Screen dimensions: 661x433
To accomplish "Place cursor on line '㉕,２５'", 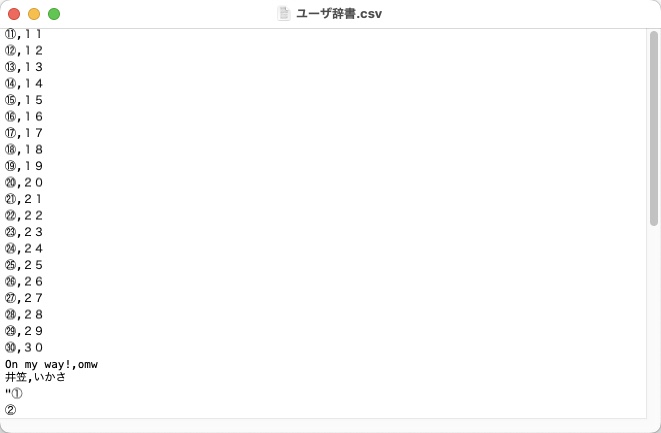I will [x=24, y=265].
